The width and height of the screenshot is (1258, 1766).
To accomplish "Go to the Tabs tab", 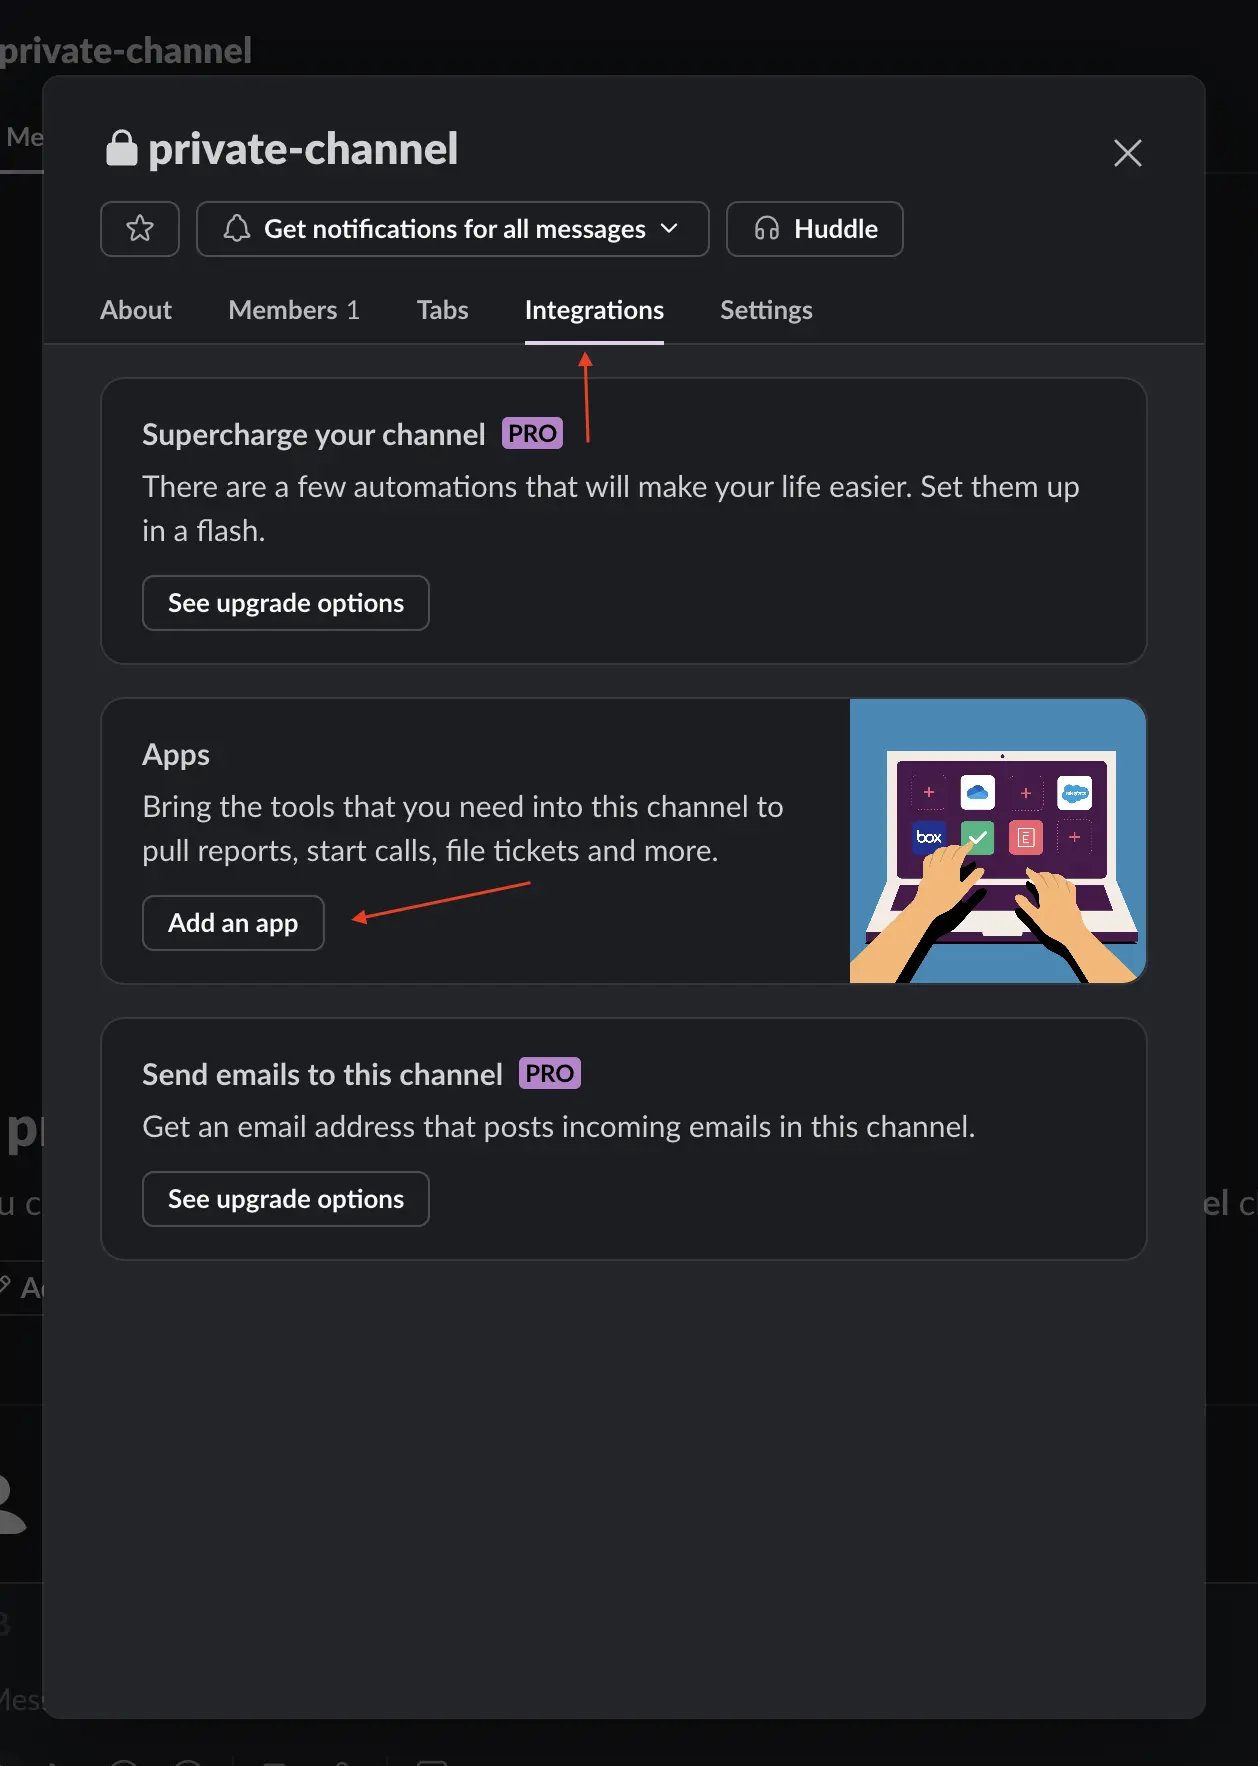I will pos(442,310).
